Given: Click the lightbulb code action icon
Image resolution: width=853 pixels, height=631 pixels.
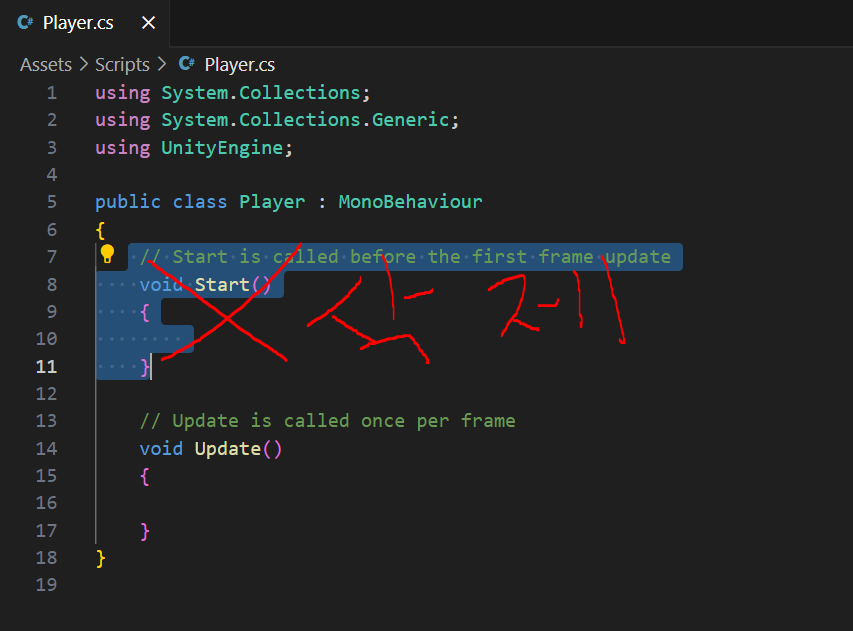Looking at the screenshot, I should [x=108, y=256].
